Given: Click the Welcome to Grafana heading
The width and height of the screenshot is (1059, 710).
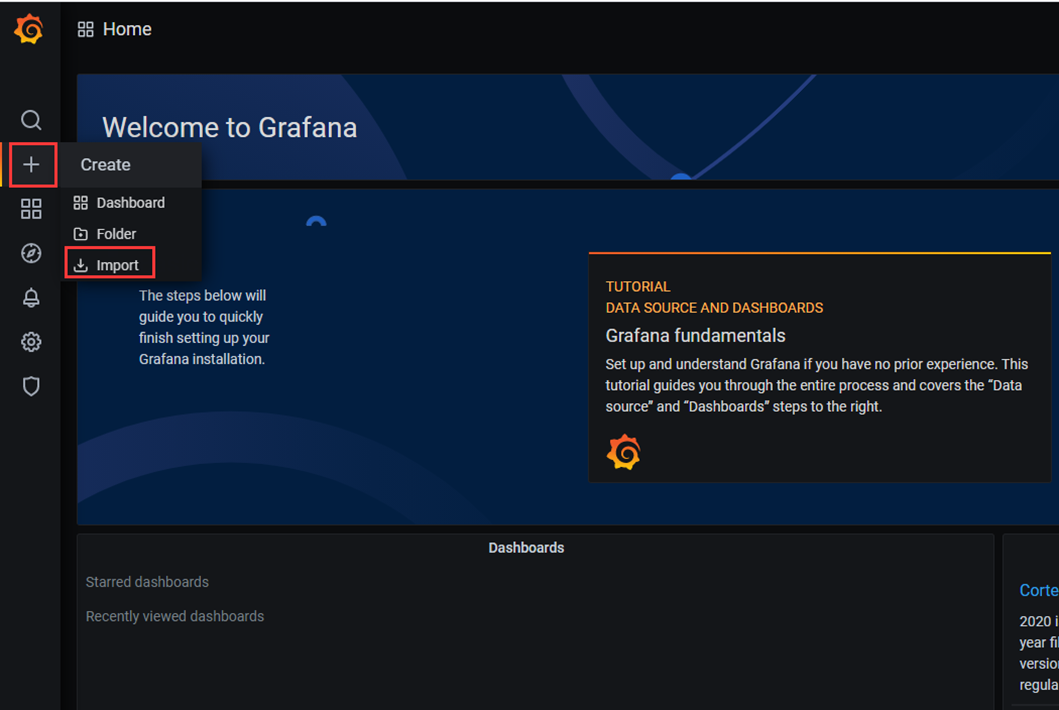Looking at the screenshot, I should (230, 128).
